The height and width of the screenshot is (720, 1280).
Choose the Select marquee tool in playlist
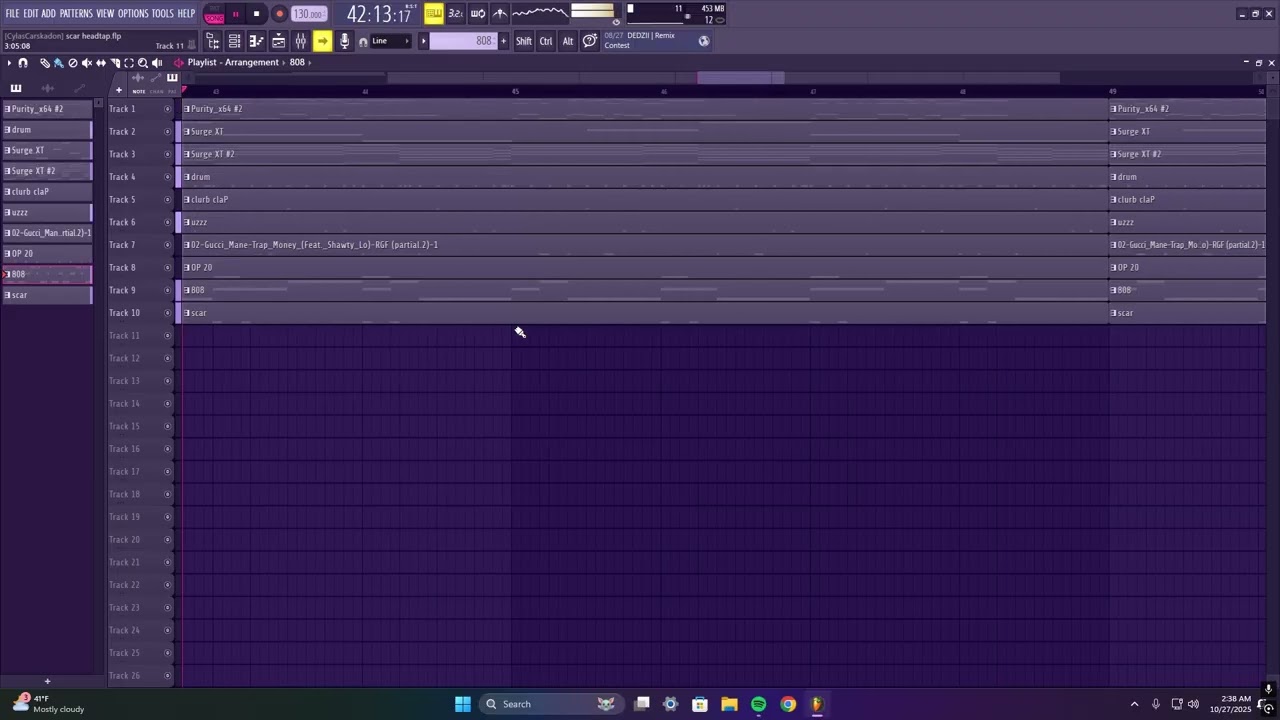[129, 63]
